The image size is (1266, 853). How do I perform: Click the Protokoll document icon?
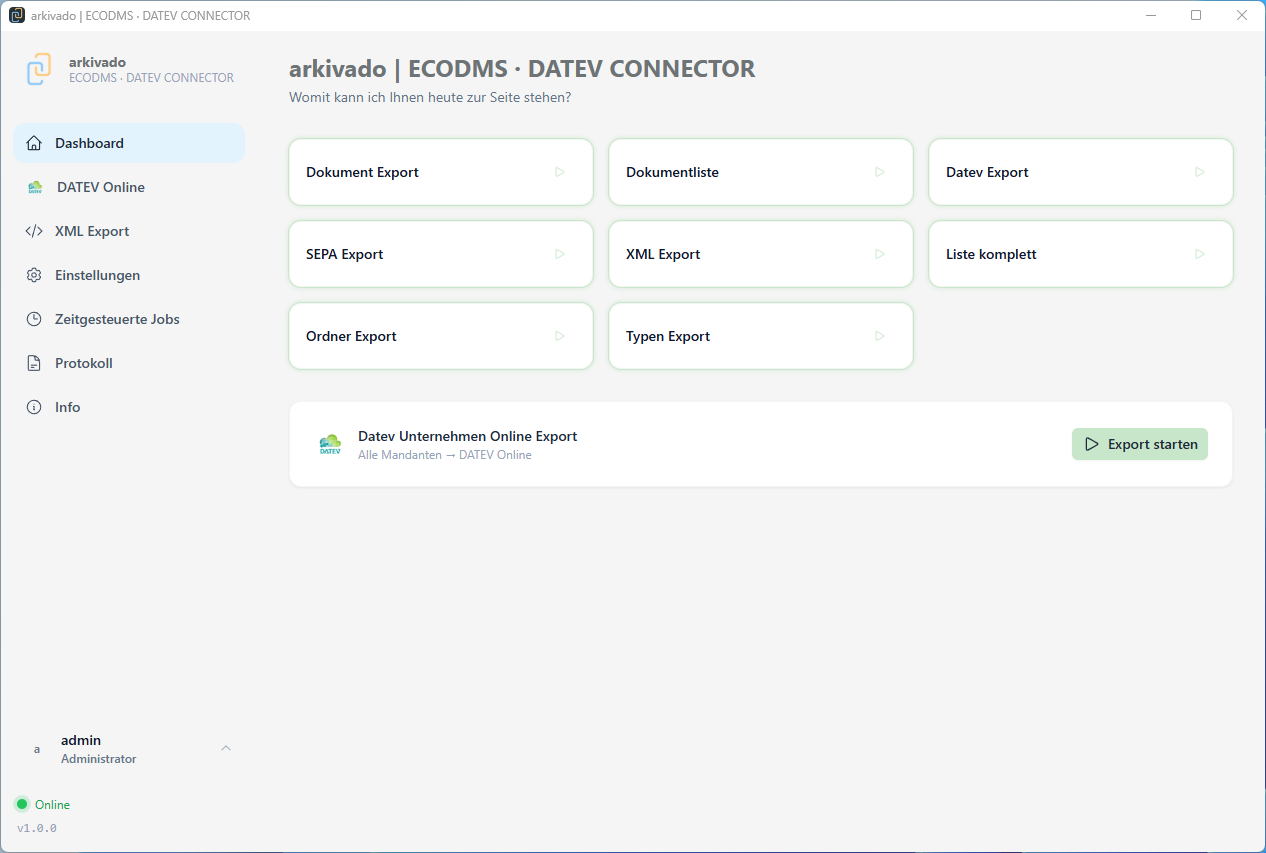click(34, 363)
